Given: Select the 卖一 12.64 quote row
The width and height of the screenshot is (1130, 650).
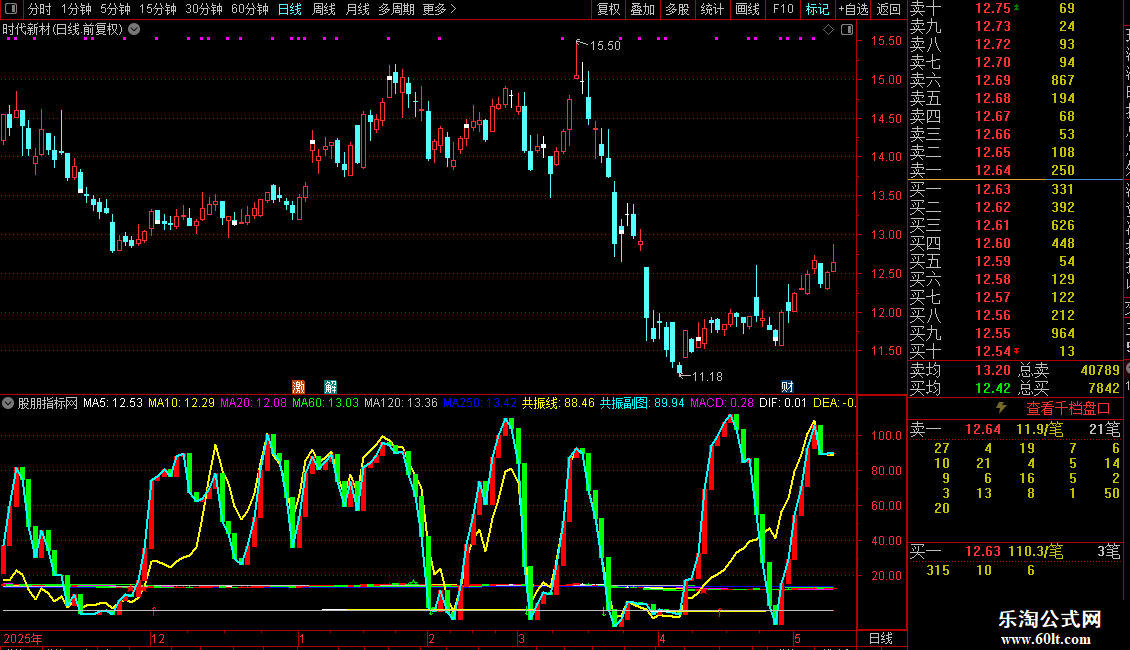Looking at the screenshot, I should pos(1016,170).
